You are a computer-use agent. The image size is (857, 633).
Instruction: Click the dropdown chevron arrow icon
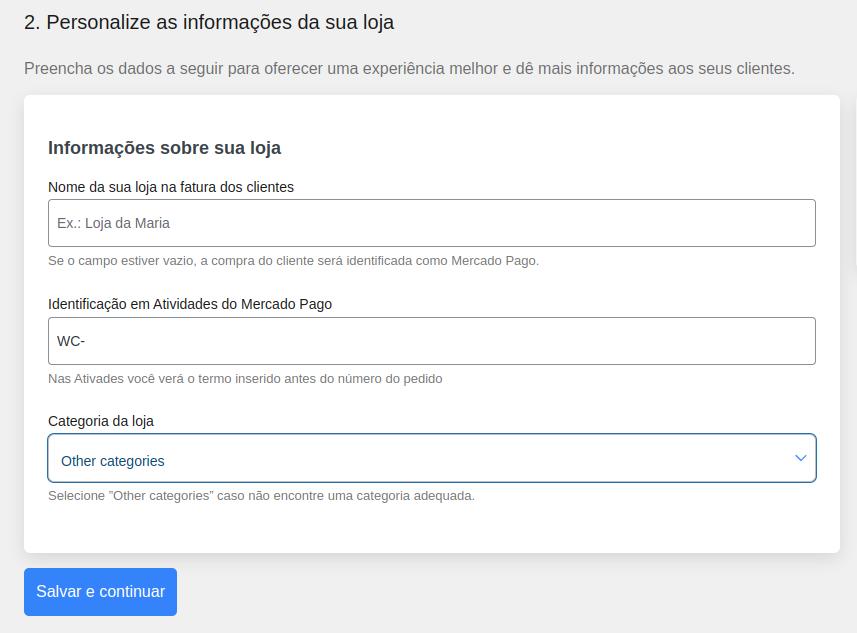[x=800, y=458]
